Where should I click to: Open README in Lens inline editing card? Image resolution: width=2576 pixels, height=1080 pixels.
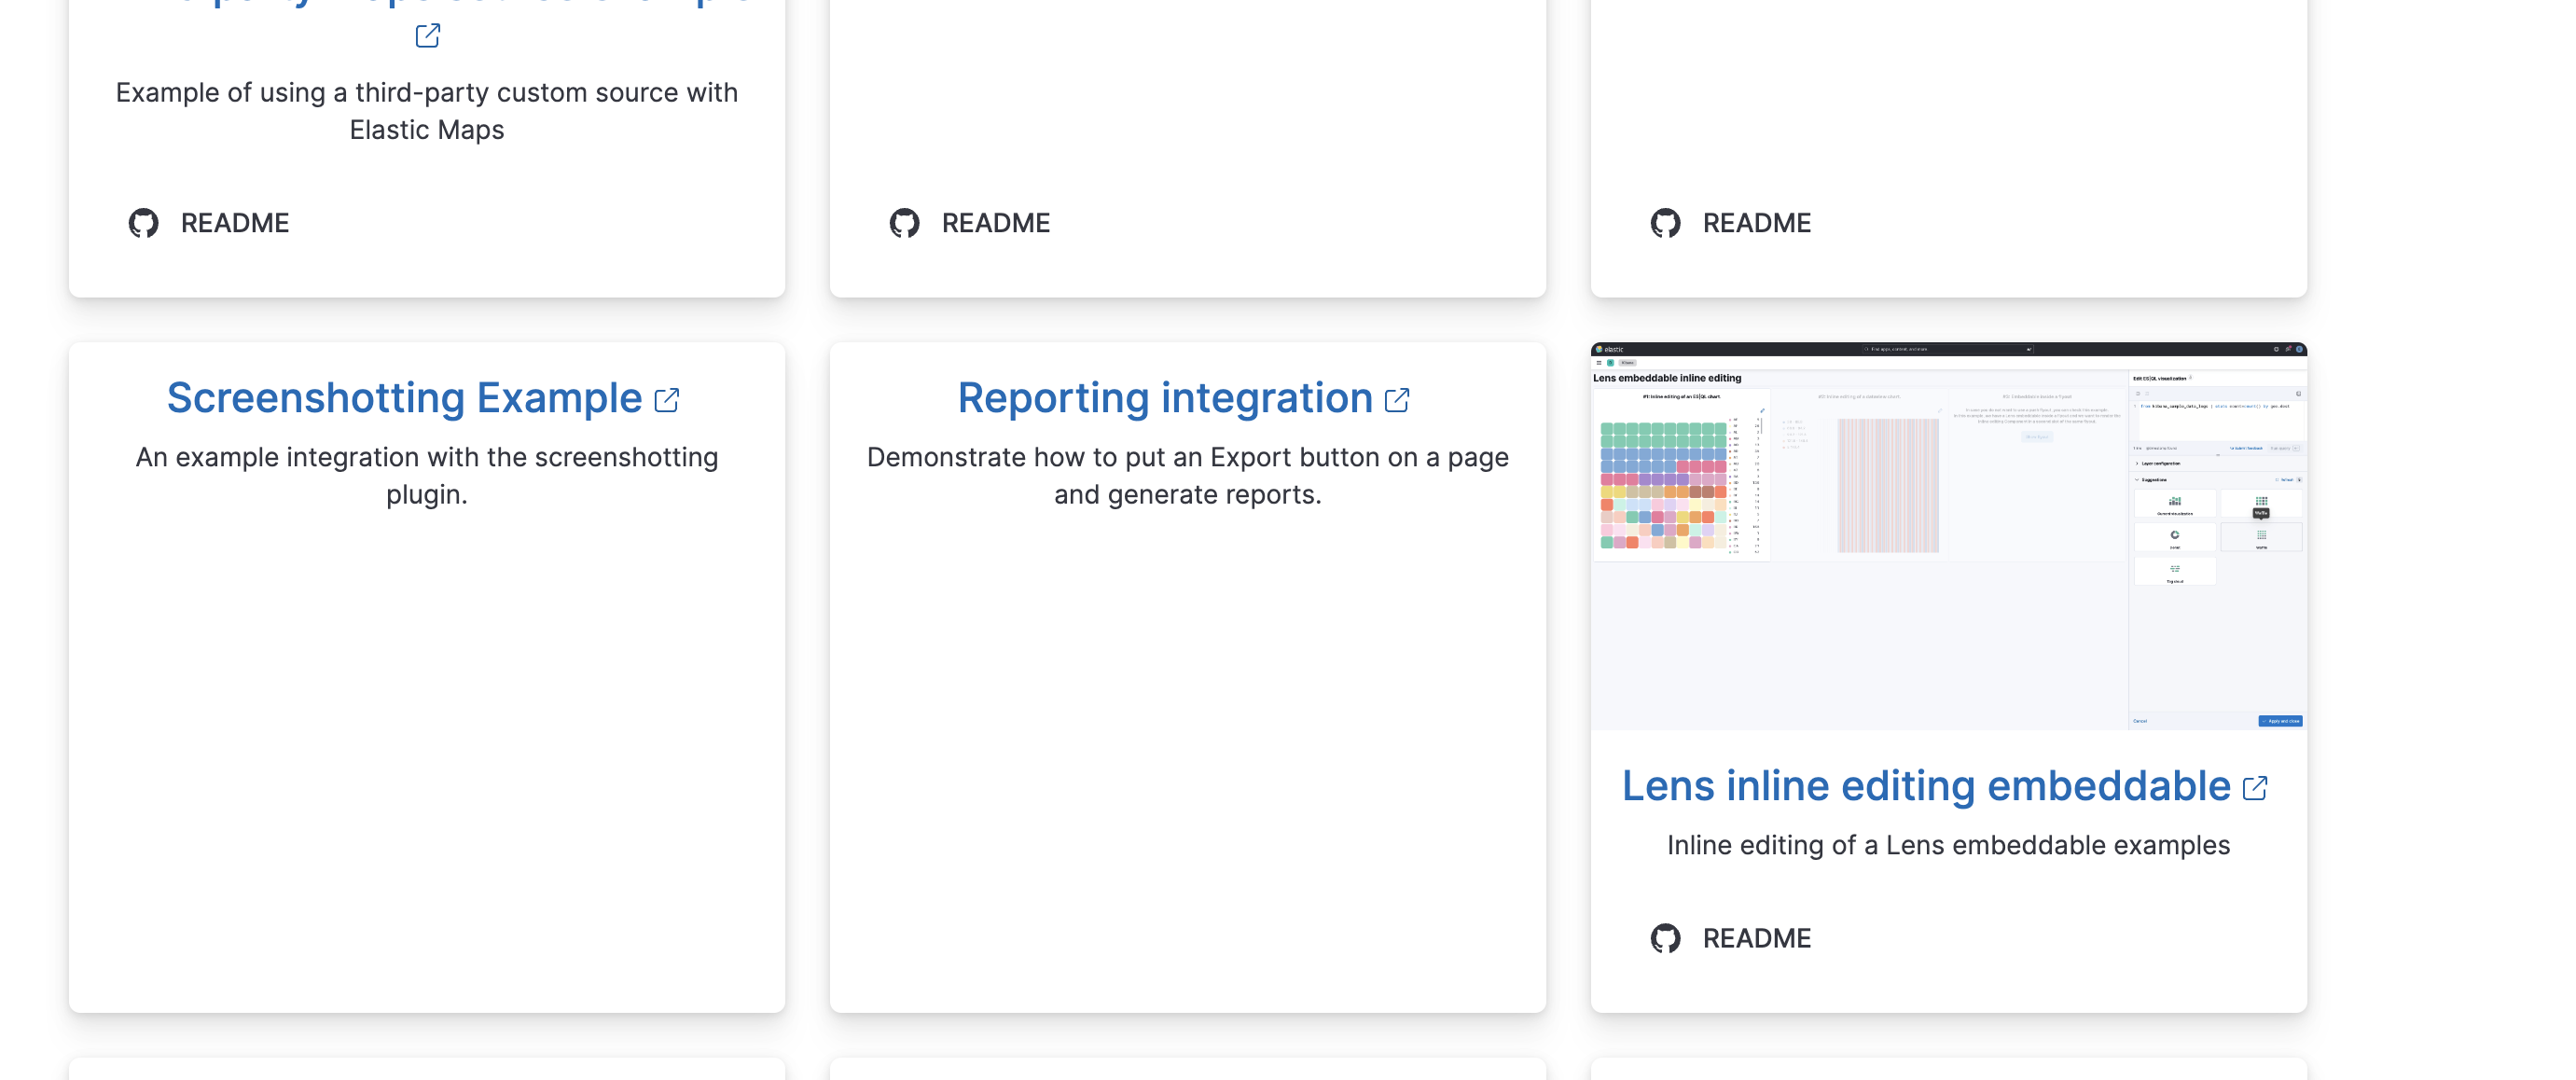pos(1756,938)
